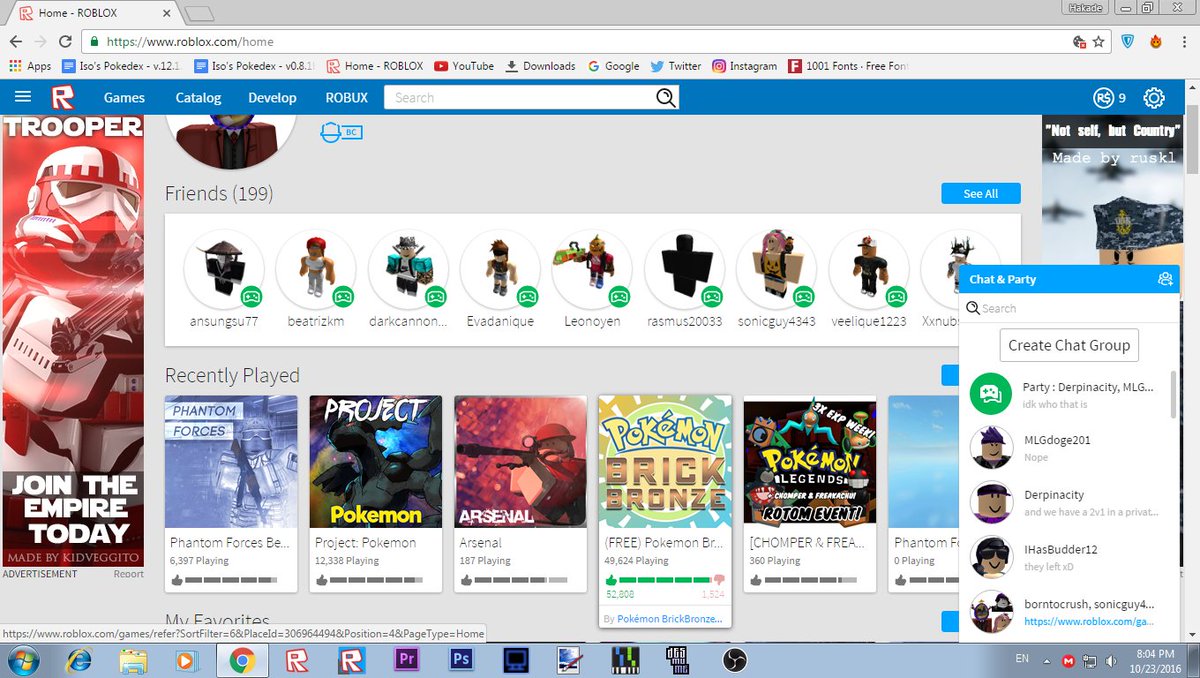Screen dimensions: 1200x678
Task: Click the thumbs-up icon on Pokemon Brick Bronze
Action: pos(611,579)
